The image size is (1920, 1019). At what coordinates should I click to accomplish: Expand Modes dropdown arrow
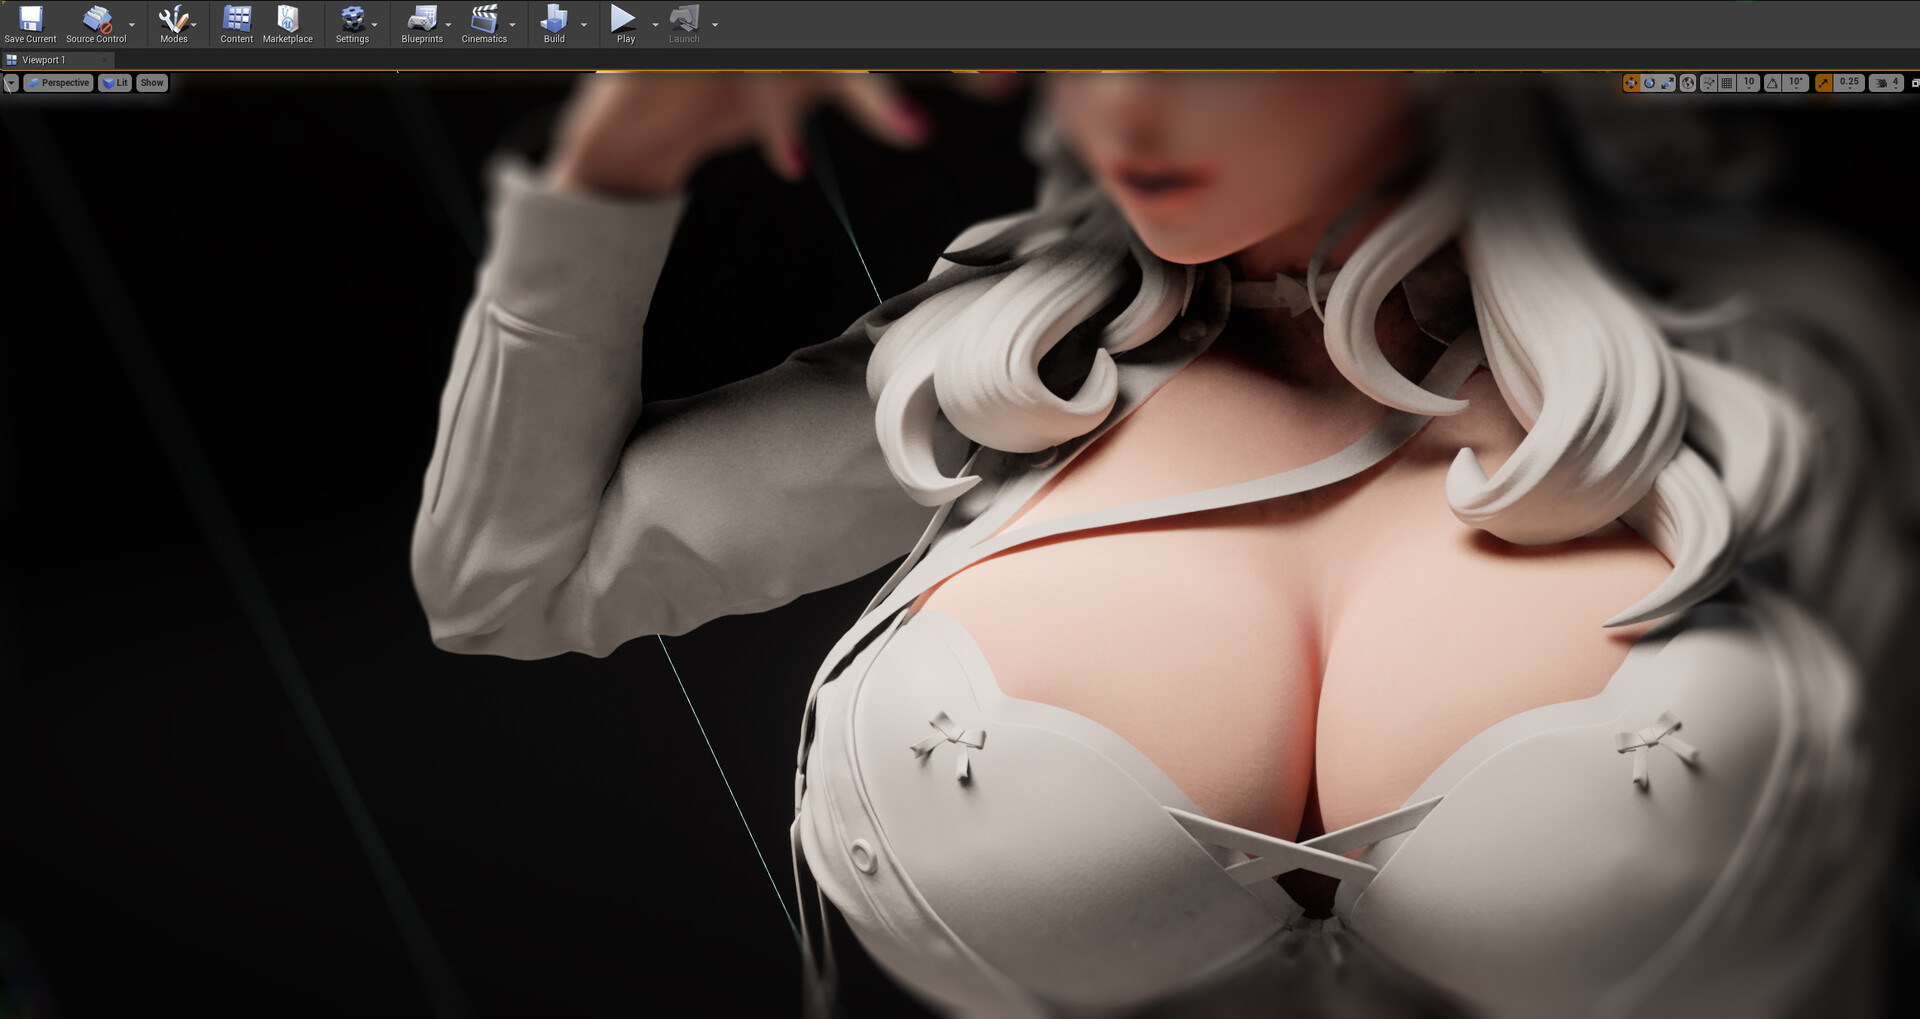click(194, 24)
